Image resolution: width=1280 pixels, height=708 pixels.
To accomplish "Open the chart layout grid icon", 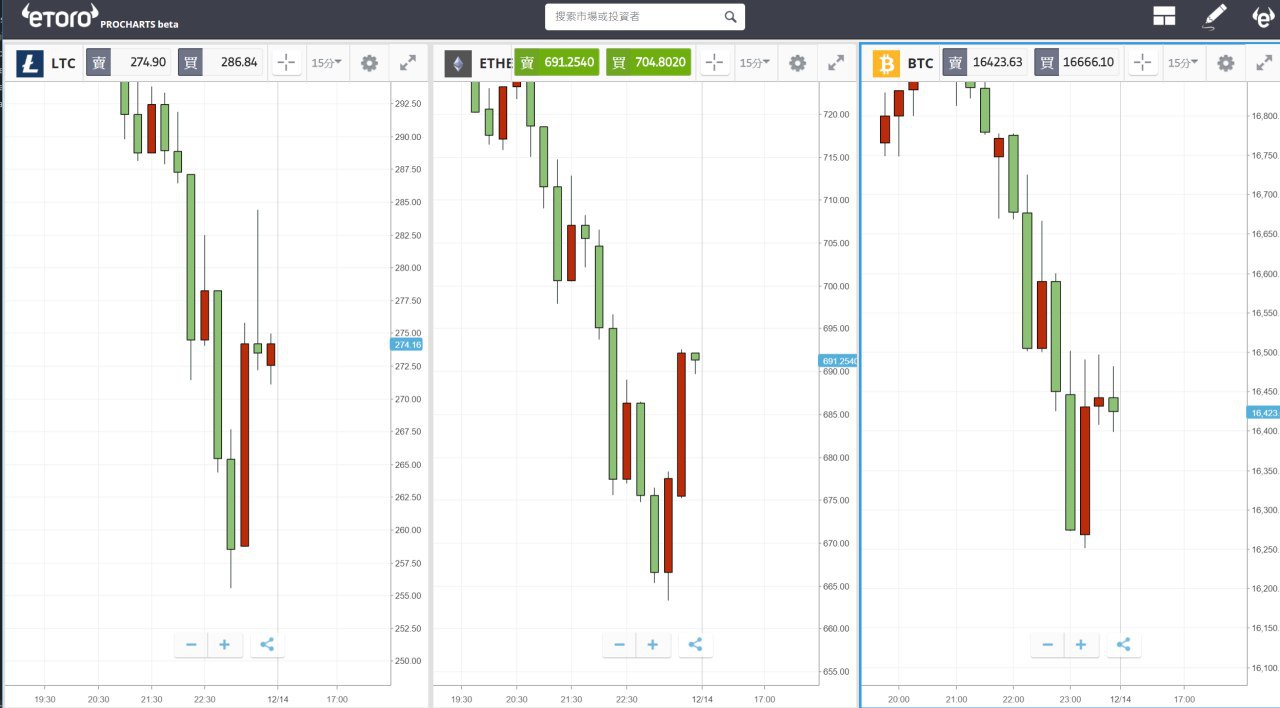I will click(1164, 15).
